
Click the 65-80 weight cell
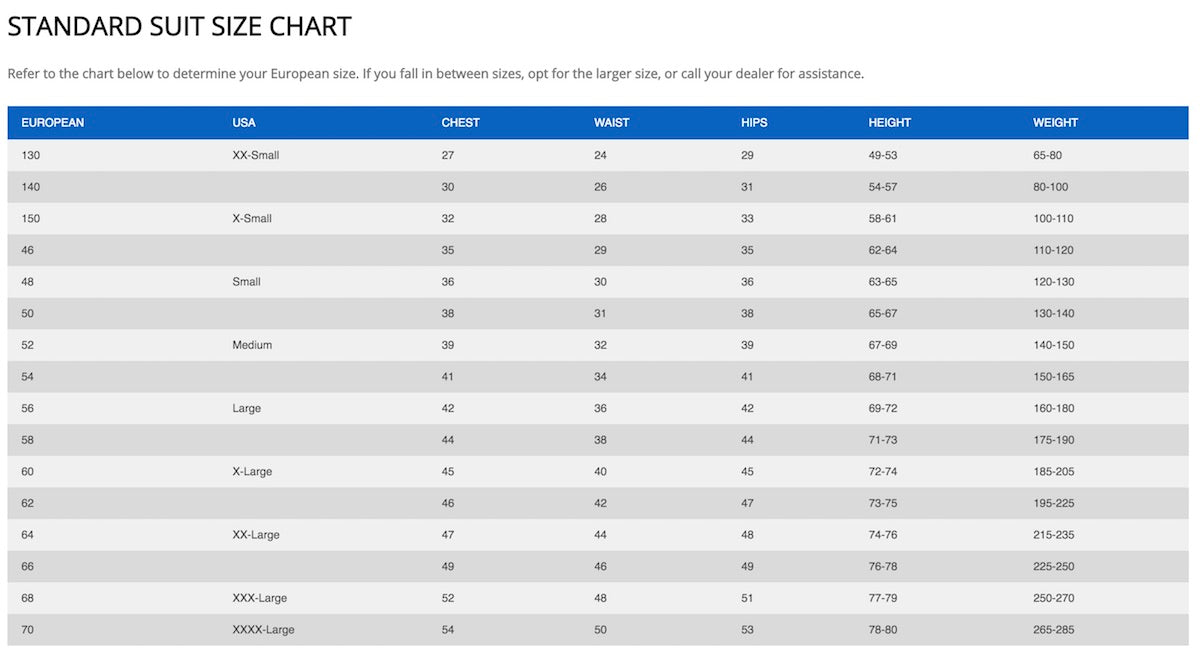click(1048, 156)
